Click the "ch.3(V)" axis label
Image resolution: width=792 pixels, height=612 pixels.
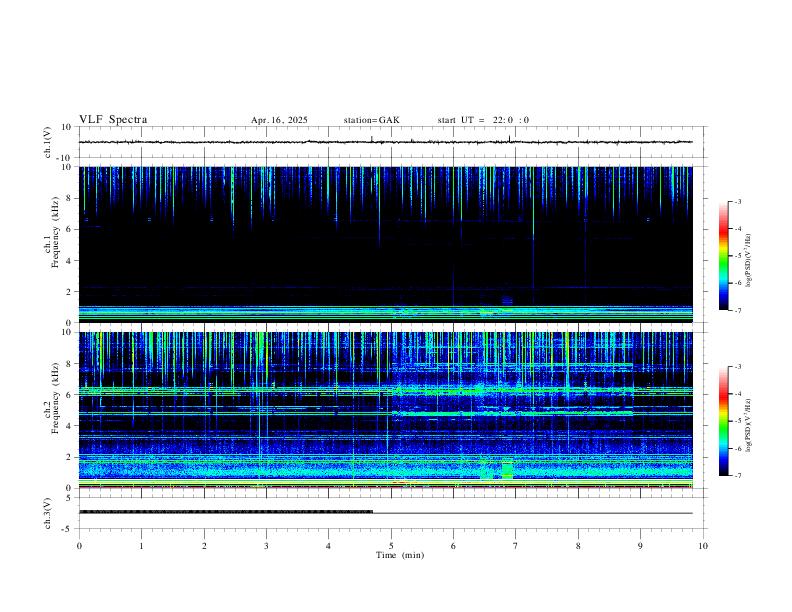click(x=48, y=514)
